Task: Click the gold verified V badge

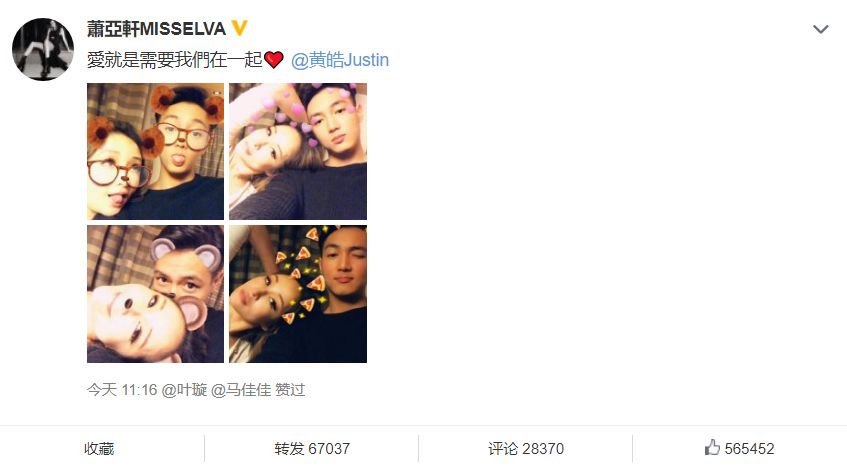Action: pos(239,28)
